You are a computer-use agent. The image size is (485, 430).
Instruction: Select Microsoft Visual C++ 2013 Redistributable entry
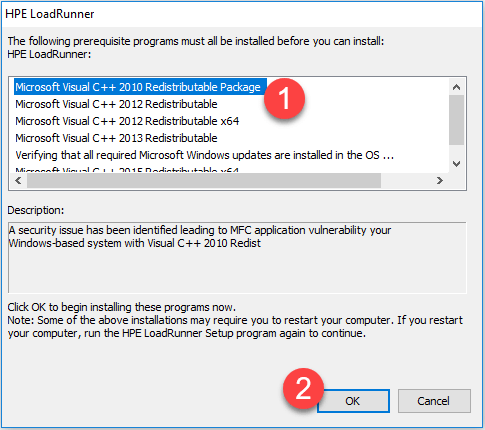pos(116,138)
